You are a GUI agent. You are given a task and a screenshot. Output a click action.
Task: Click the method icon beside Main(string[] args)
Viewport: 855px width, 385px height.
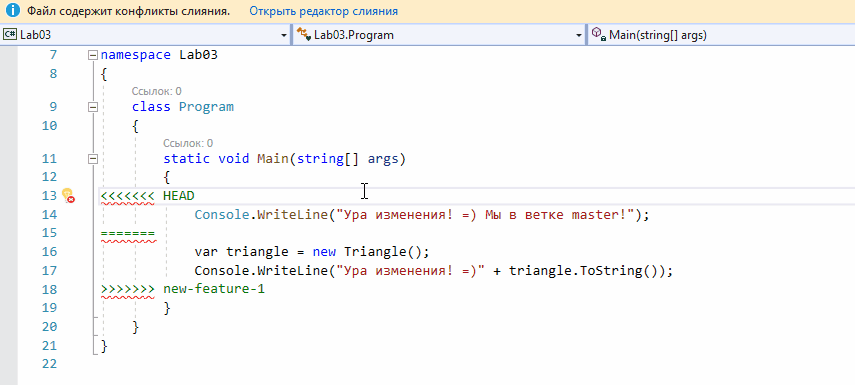(x=599, y=35)
